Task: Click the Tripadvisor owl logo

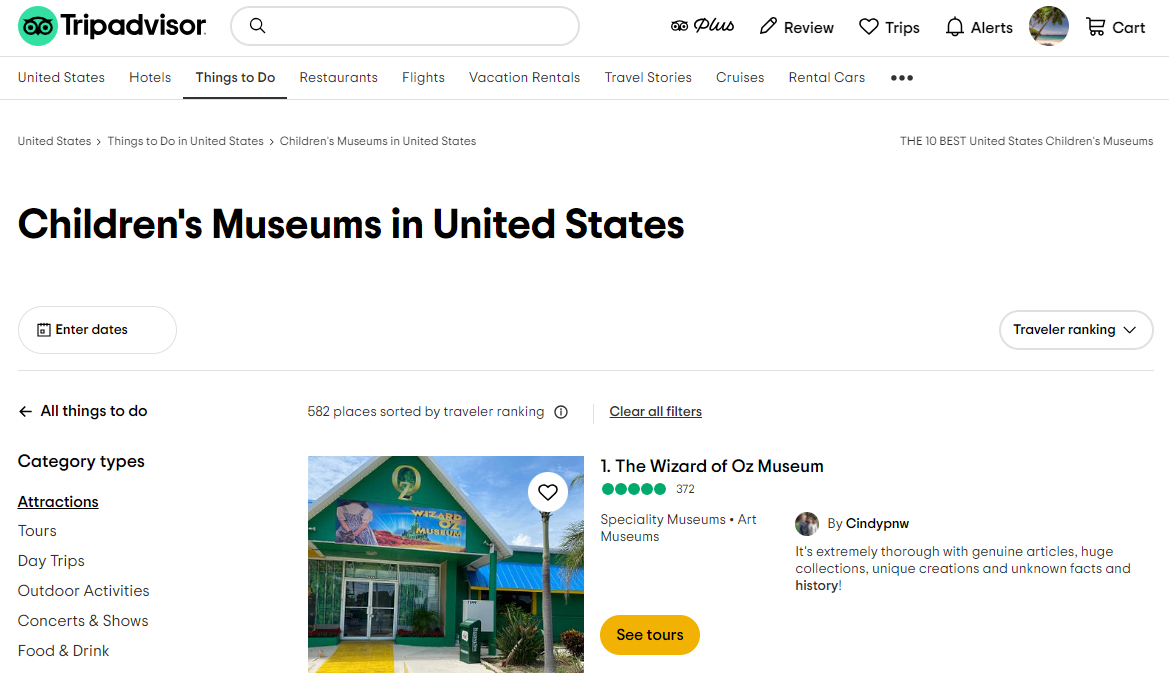Action: click(x=38, y=26)
